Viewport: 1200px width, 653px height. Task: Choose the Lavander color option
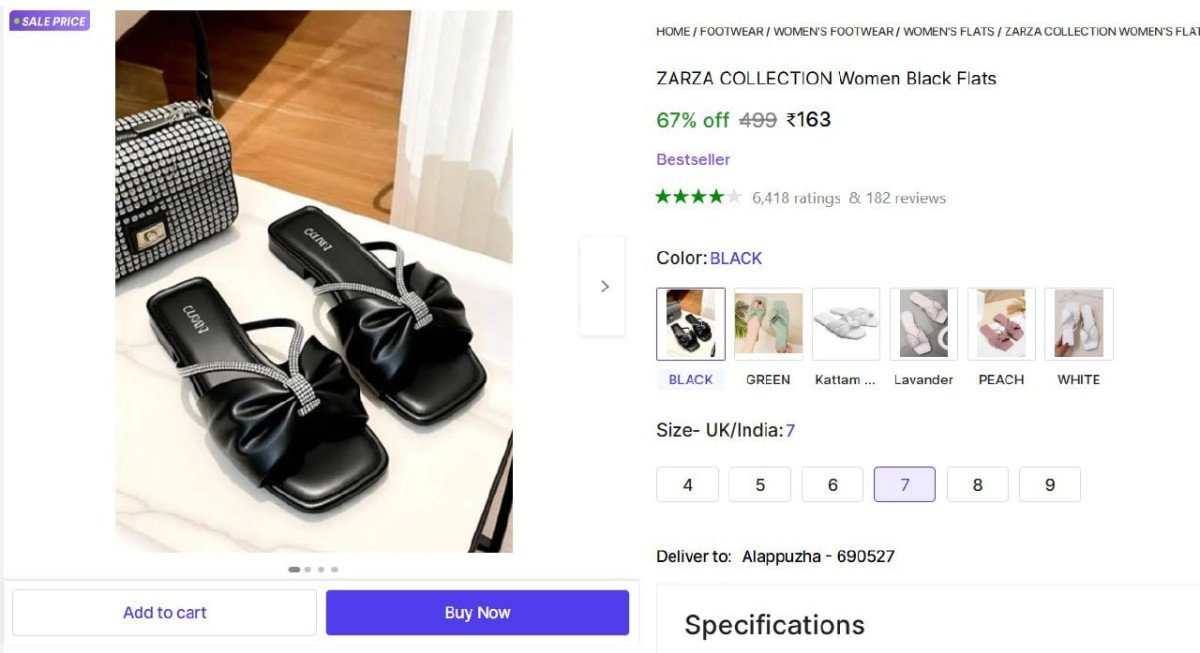pyautogui.click(x=923, y=323)
